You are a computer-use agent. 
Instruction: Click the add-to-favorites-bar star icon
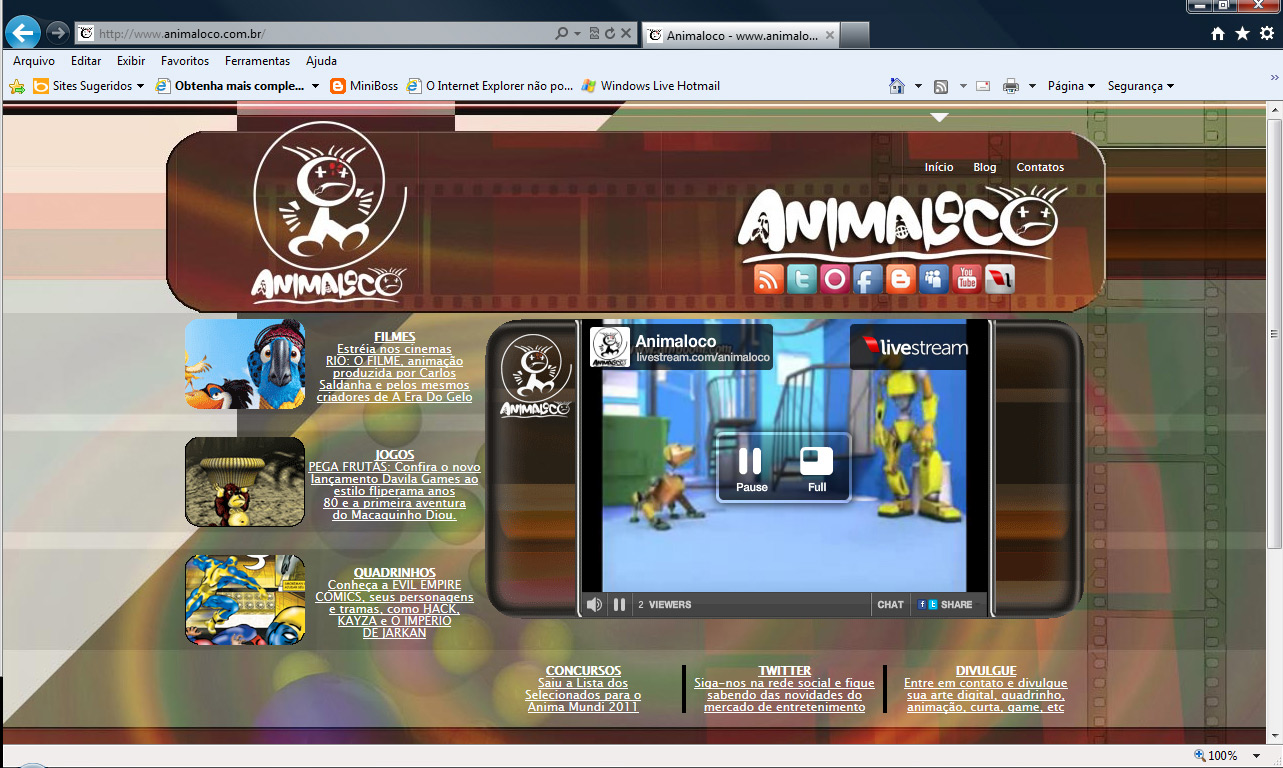pos(17,86)
